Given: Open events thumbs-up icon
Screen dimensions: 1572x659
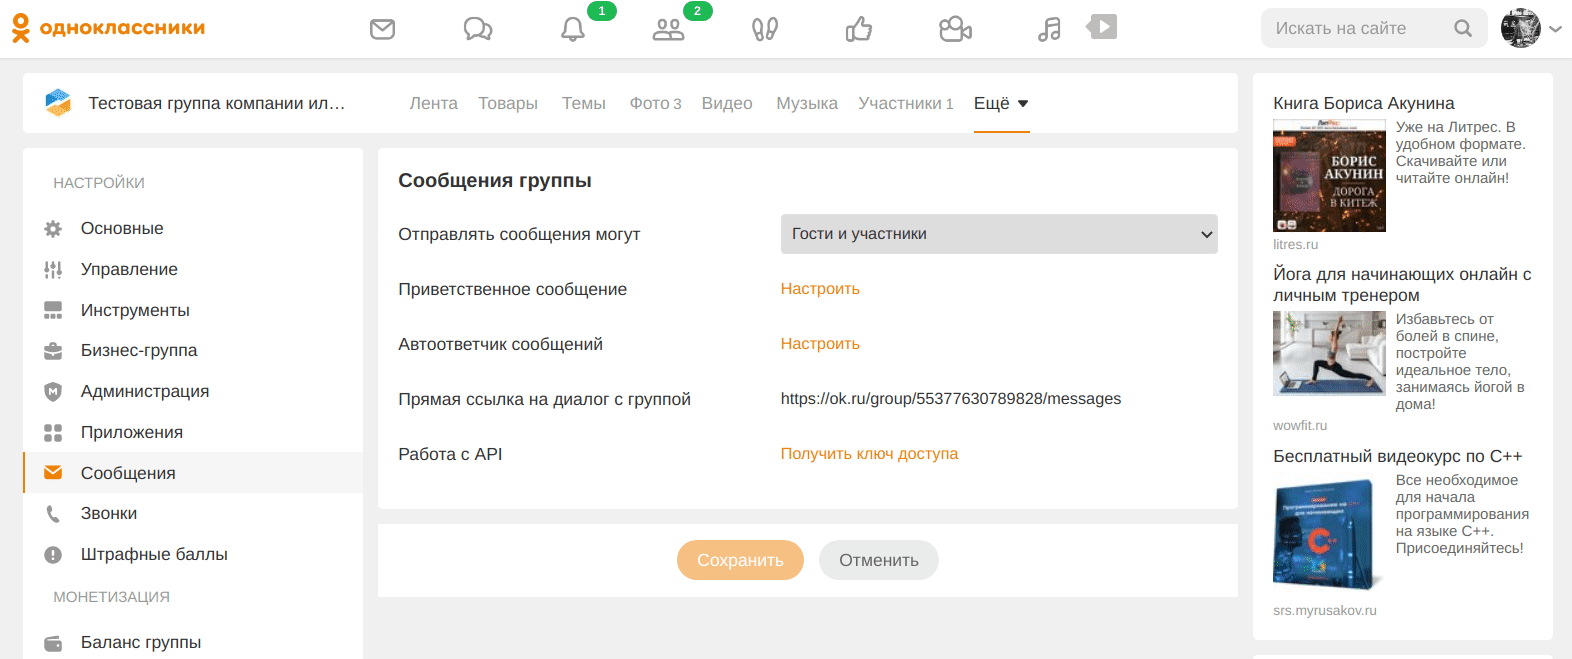Looking at the screenshot, I should pyautogui.click(x=859, y=29).
